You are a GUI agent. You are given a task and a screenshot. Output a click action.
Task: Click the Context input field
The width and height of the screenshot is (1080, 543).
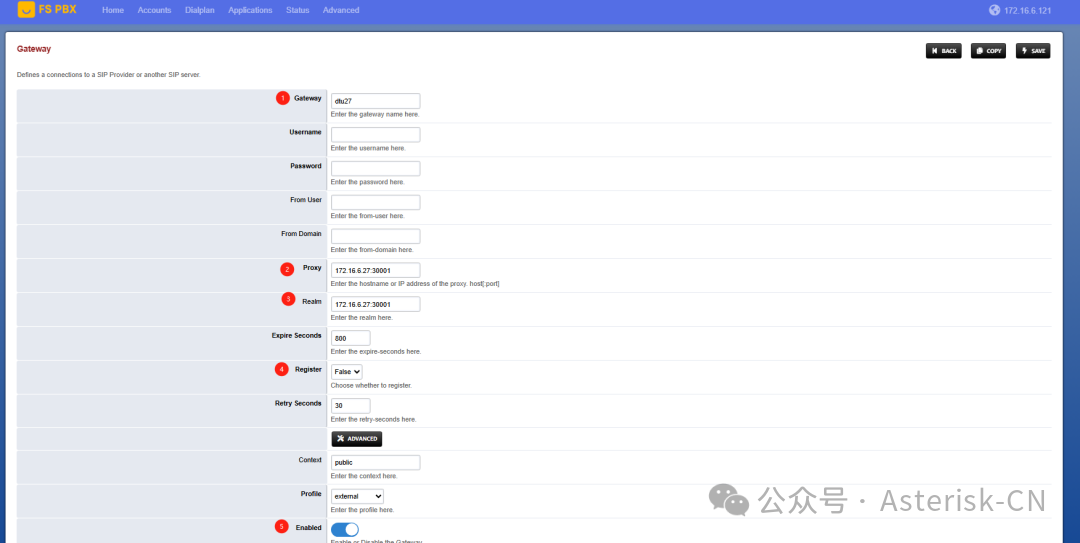[x=375, y=462]
